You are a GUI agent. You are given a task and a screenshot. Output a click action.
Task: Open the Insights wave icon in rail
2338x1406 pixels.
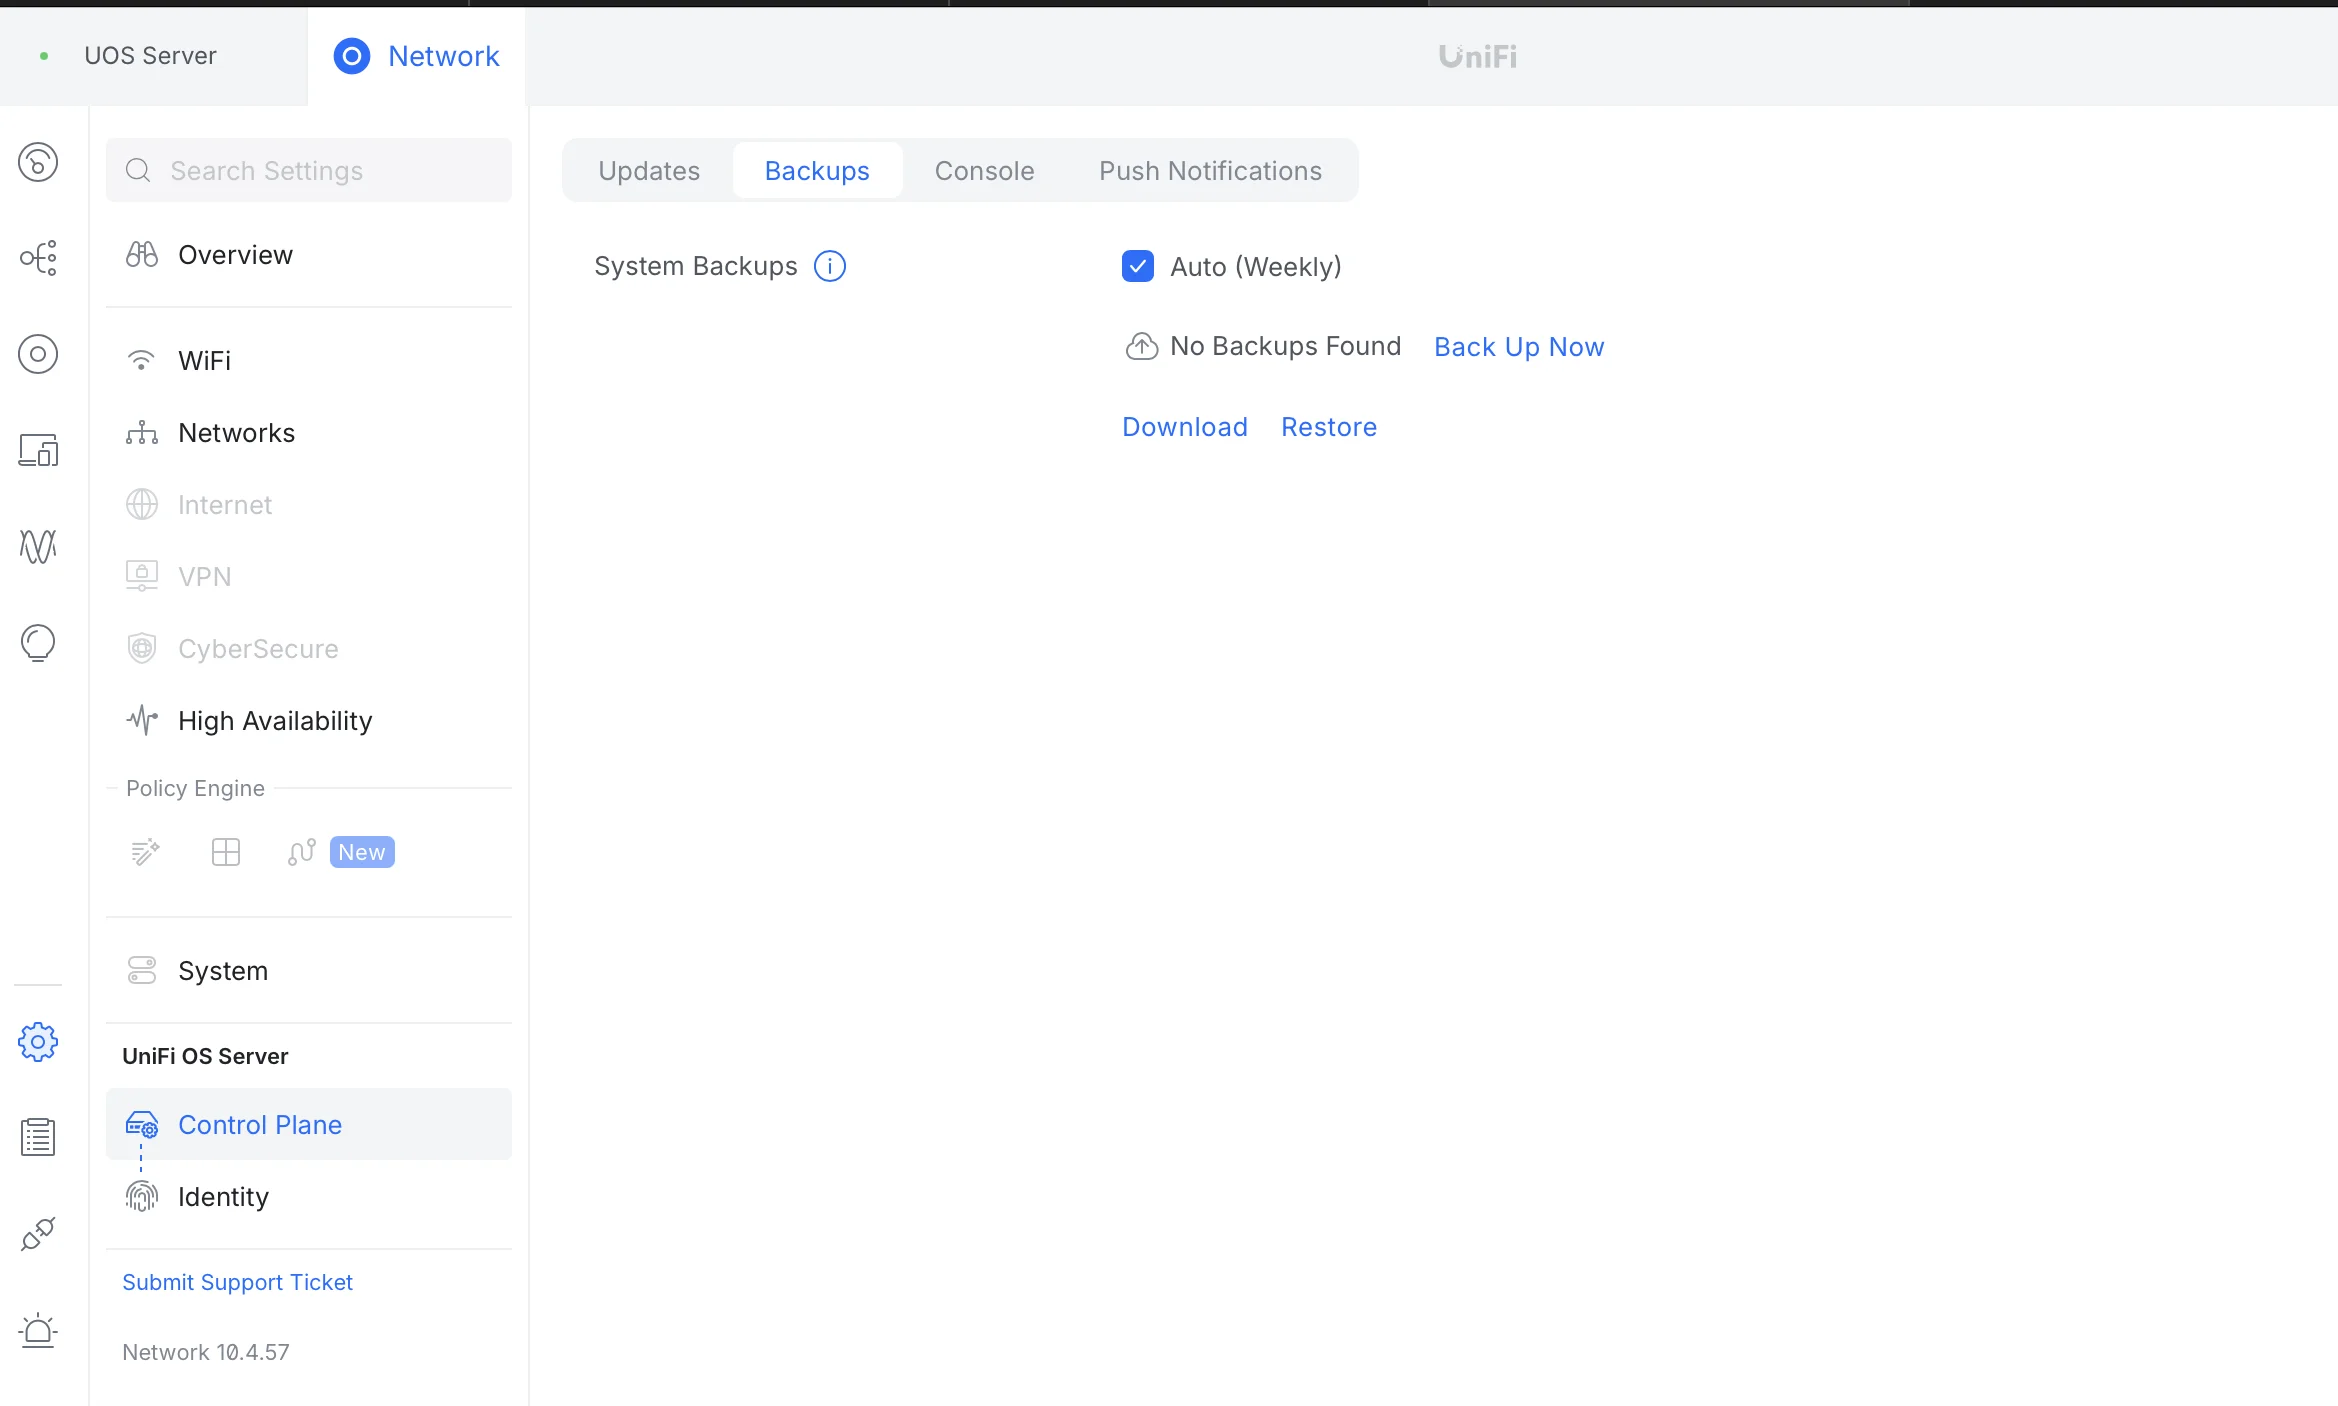coord(38,546)
